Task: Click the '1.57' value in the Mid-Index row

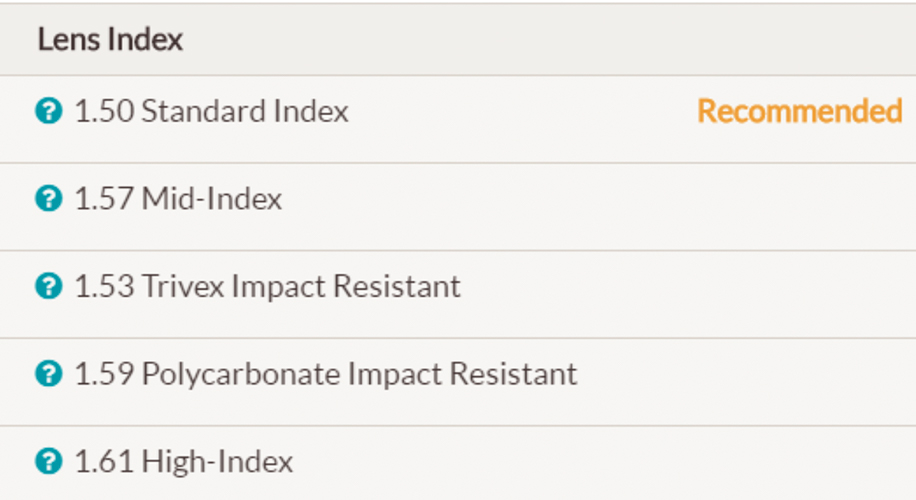Action: 104,199
